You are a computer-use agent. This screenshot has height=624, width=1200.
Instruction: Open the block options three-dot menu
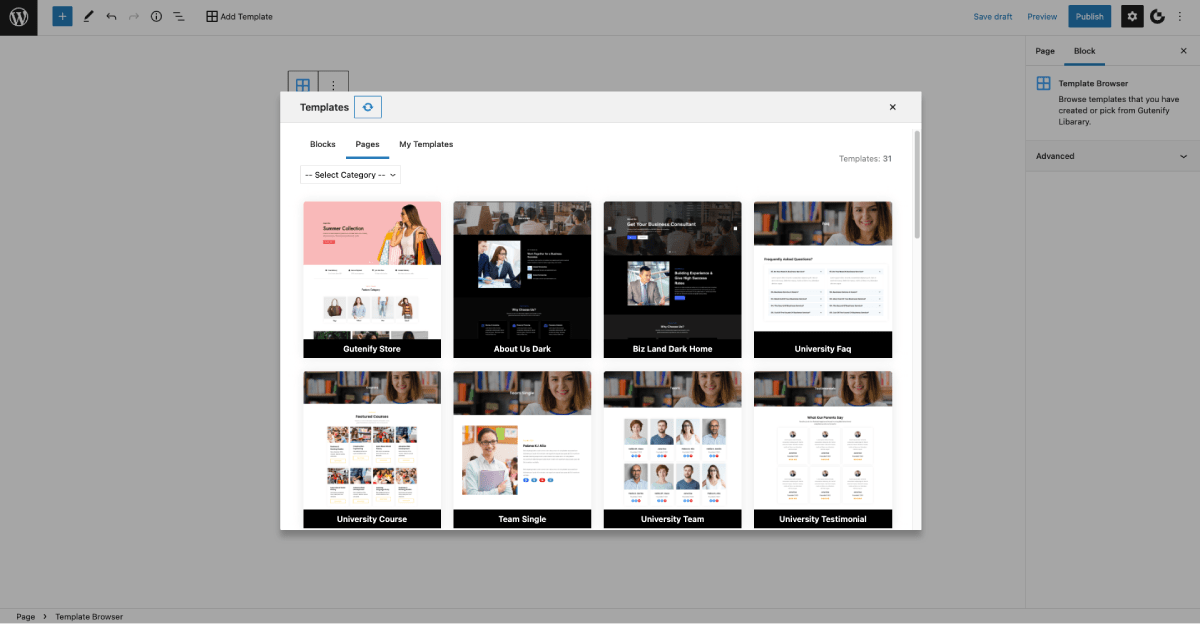pos(333,86)
